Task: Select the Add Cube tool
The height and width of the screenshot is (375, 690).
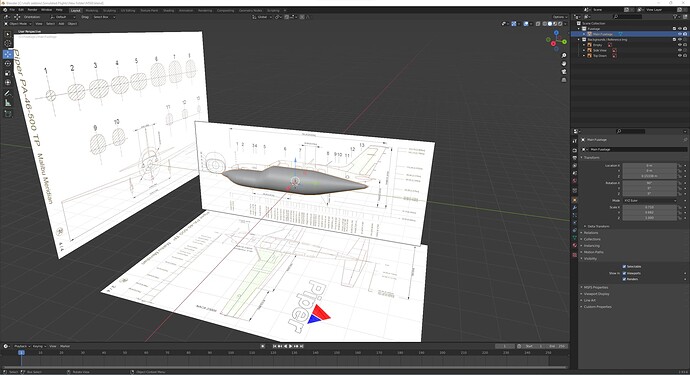Action: coord(8,114)
